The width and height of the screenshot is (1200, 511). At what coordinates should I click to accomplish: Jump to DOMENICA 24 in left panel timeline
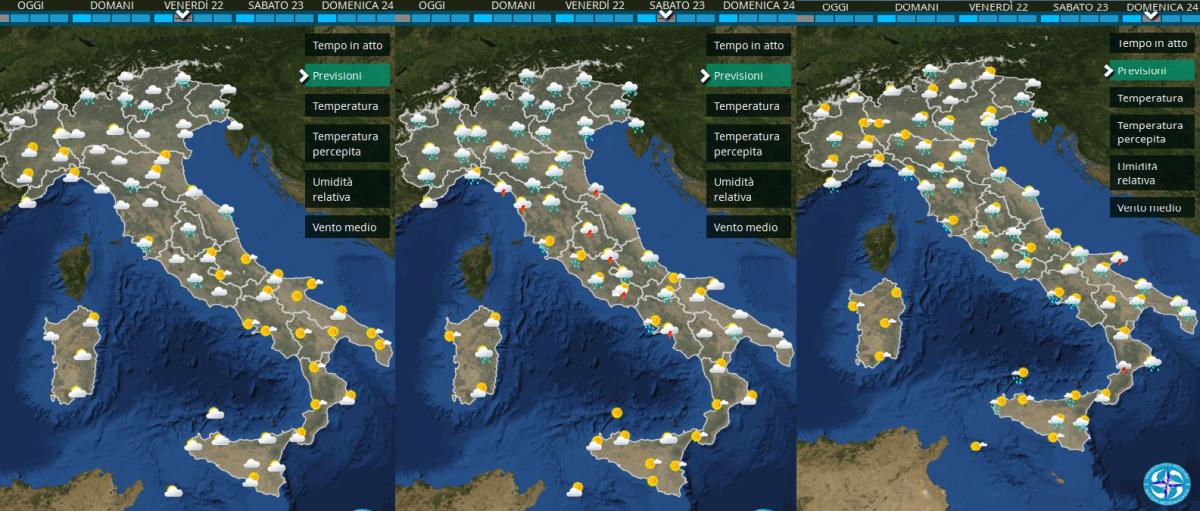pyautogui.click(x=358, y=6)
